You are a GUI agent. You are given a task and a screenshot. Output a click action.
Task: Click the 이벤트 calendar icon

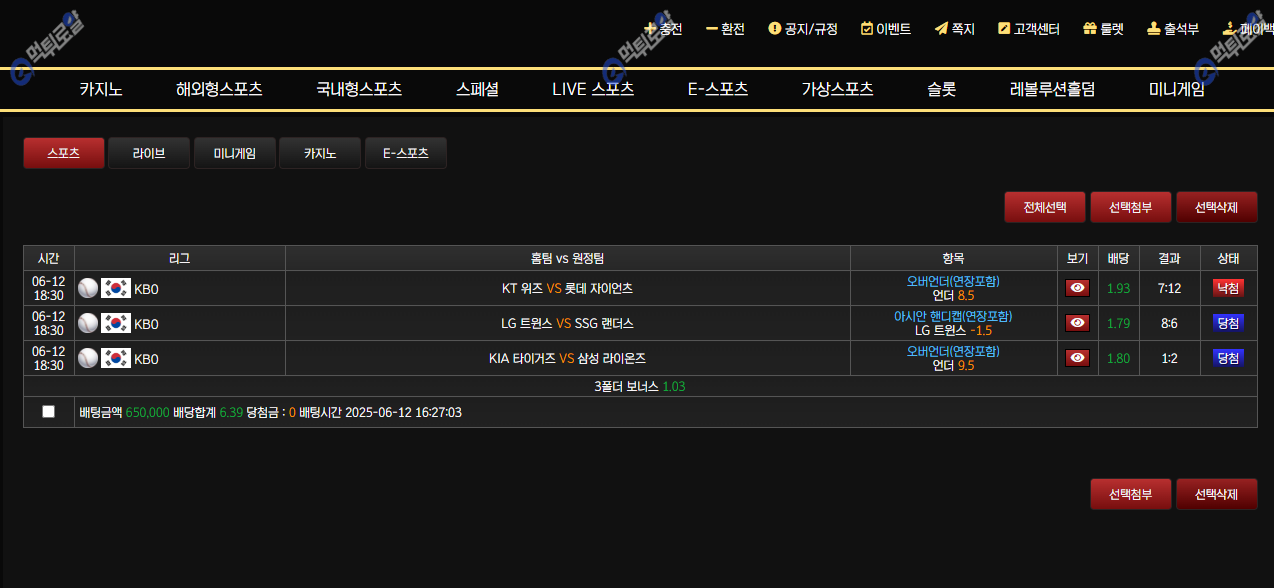[x=867, y=29]
